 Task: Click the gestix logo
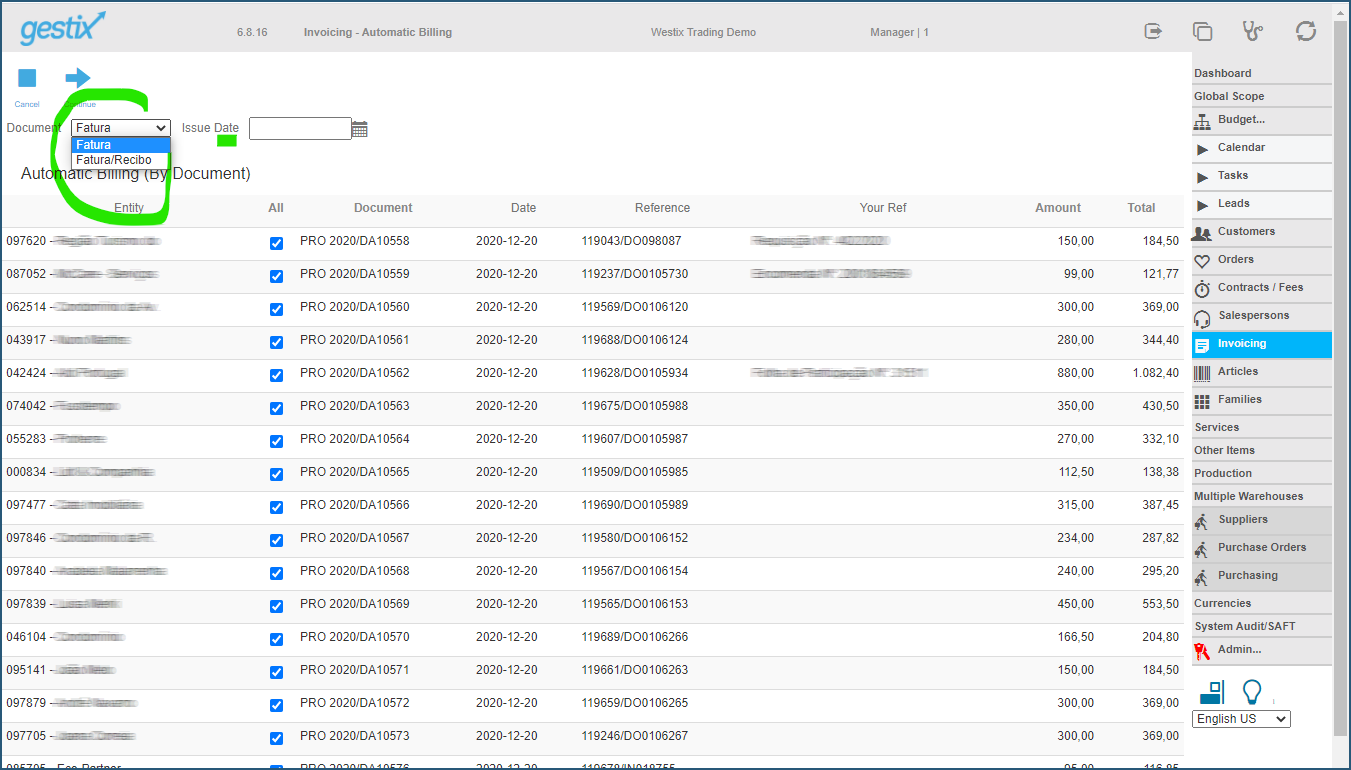63,28
